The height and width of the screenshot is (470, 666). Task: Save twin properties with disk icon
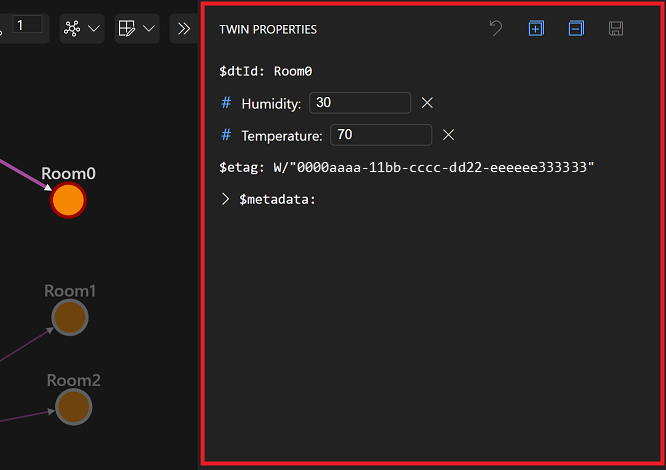click(x=616, y=28)
